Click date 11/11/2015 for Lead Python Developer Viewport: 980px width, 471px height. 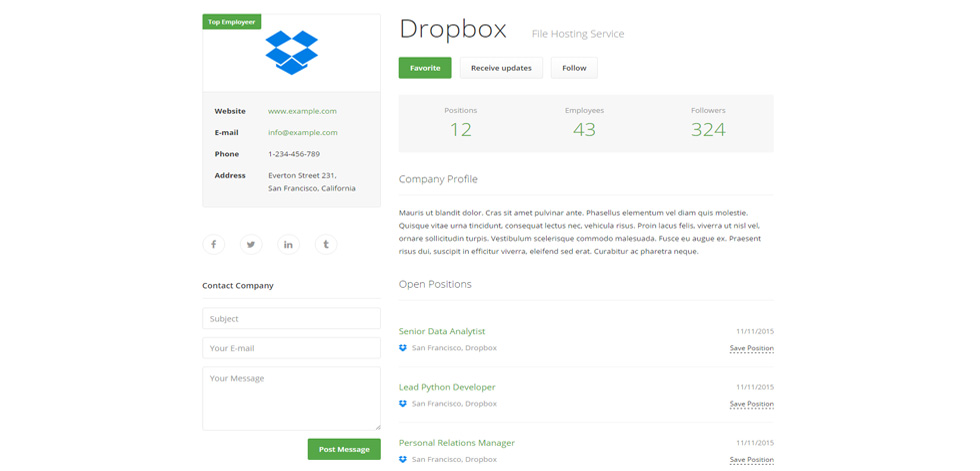(754, 387)
